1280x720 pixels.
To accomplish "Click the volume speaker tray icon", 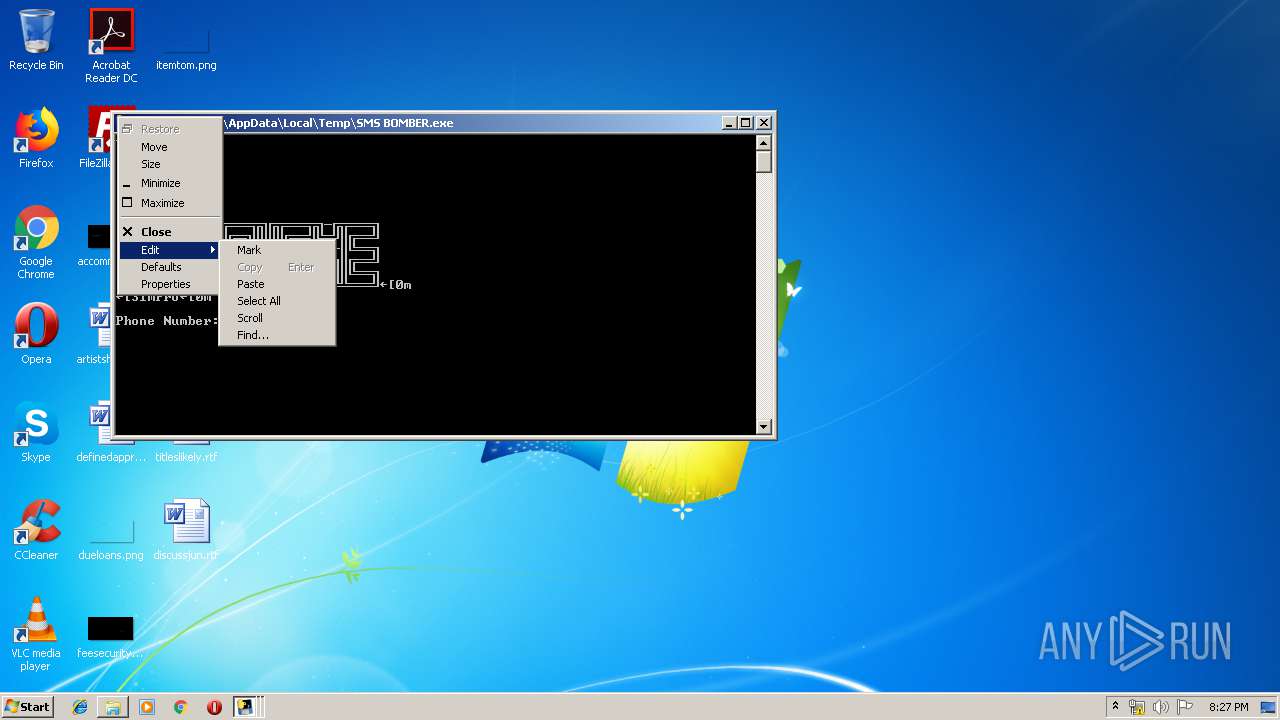I will pyautogui.click(x=1161, y=707).
